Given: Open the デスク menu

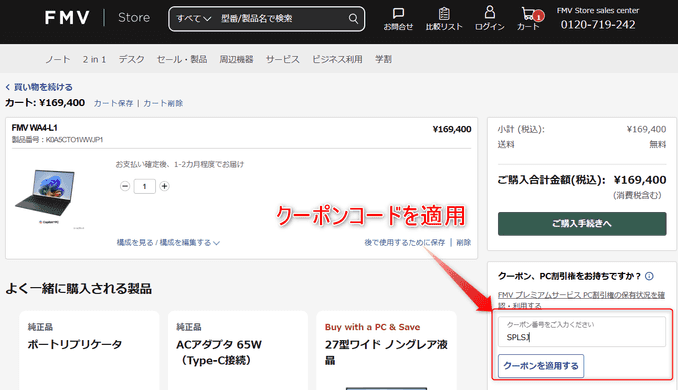Looking at the screenshot, I should point(131,59).
